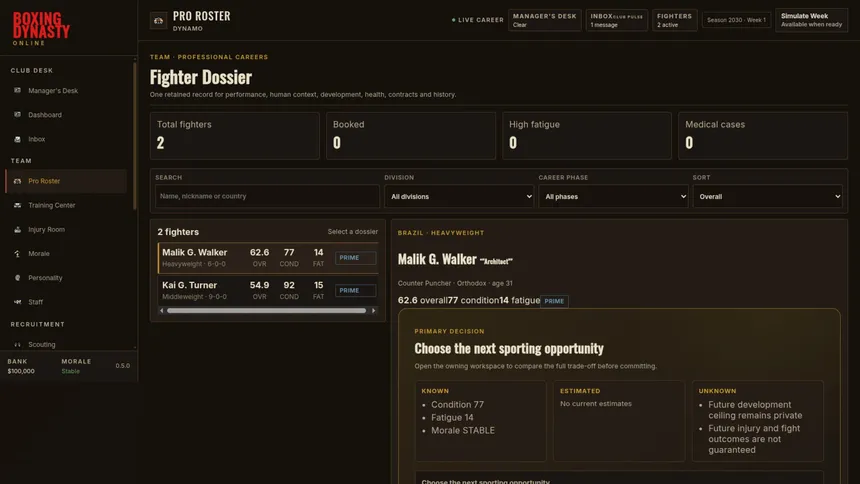This screenshot has width=860, height=484.
Task: Click the 'Condition 77' known item
Action: click(457, 404)
